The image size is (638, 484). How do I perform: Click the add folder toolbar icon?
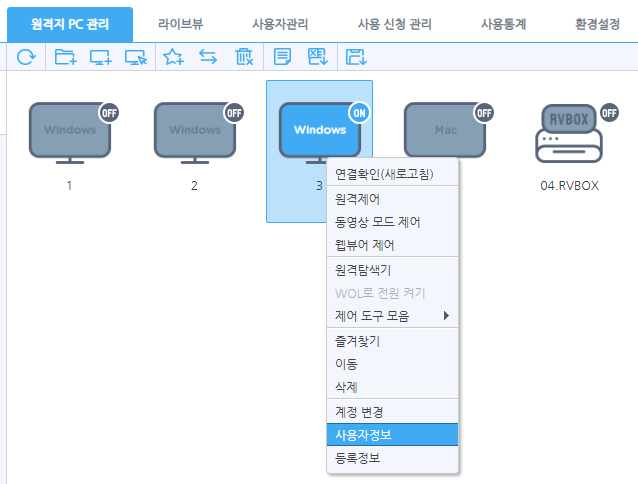(x=65, y=58)
